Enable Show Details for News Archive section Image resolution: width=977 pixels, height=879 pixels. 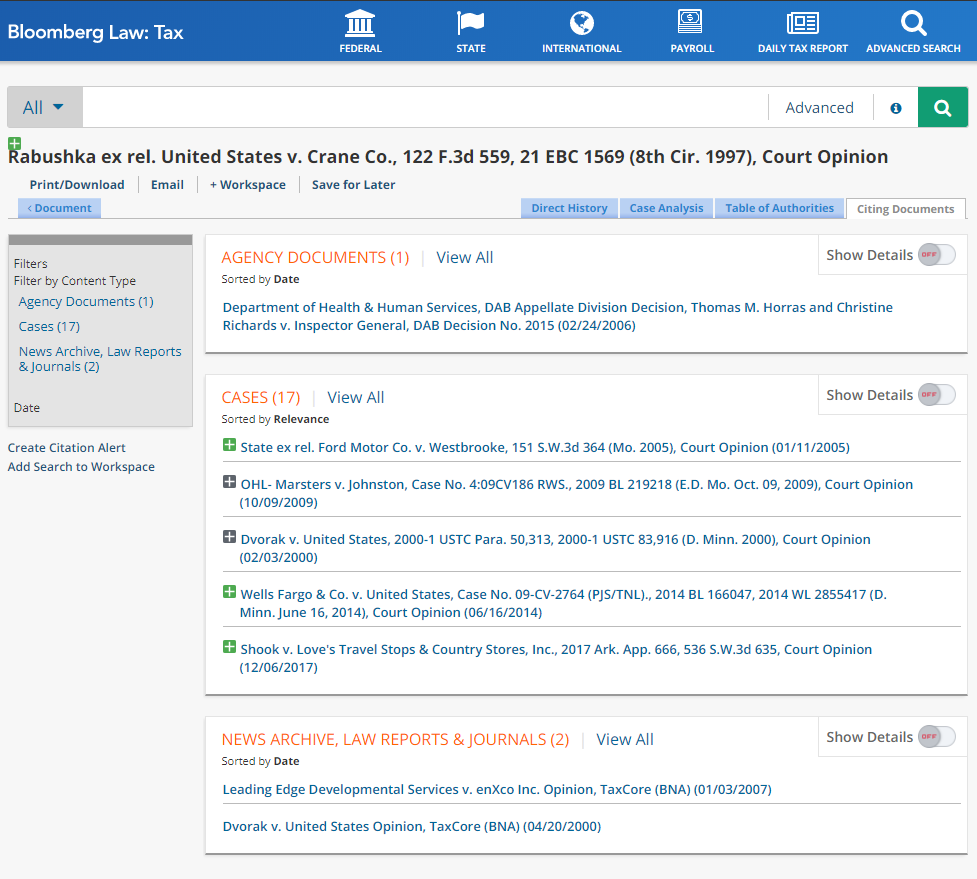pyautogui.click(x=936, y=737)
